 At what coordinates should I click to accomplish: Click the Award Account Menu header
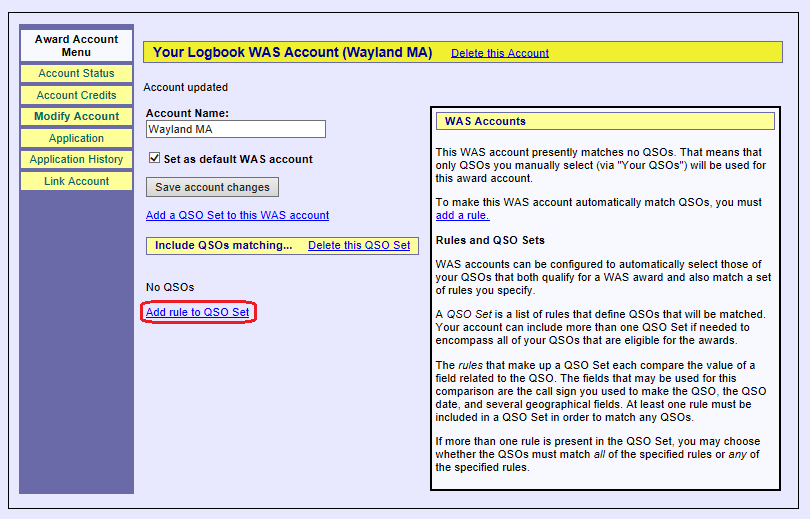point(76,46)
